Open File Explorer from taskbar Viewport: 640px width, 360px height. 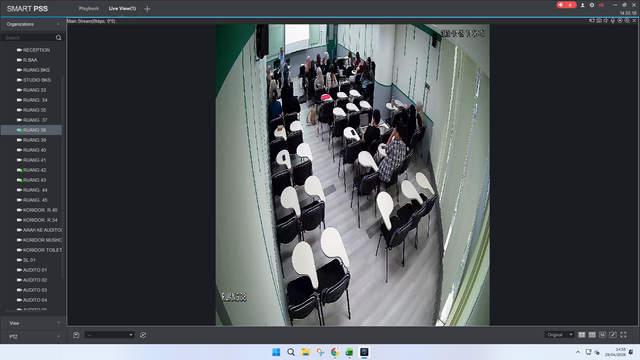coord(305,352)
